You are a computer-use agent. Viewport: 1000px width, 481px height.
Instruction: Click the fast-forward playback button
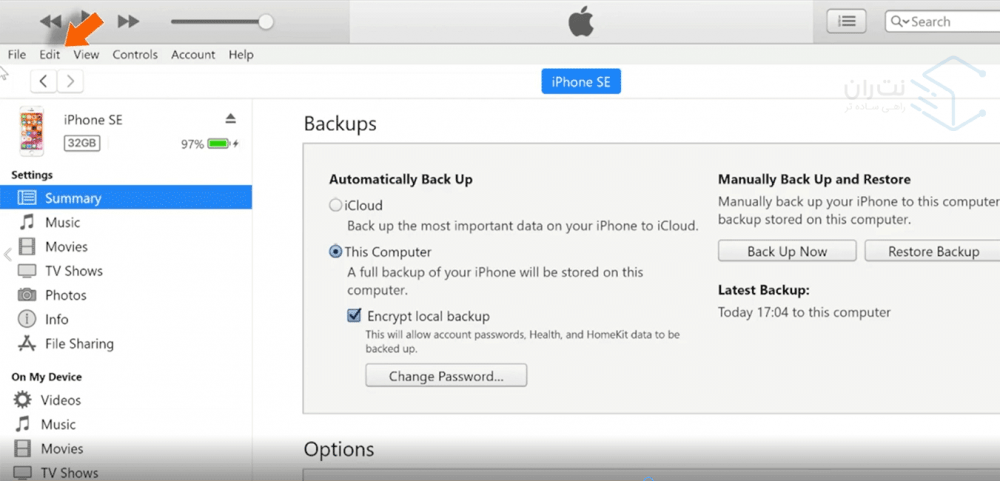(128, 21)
